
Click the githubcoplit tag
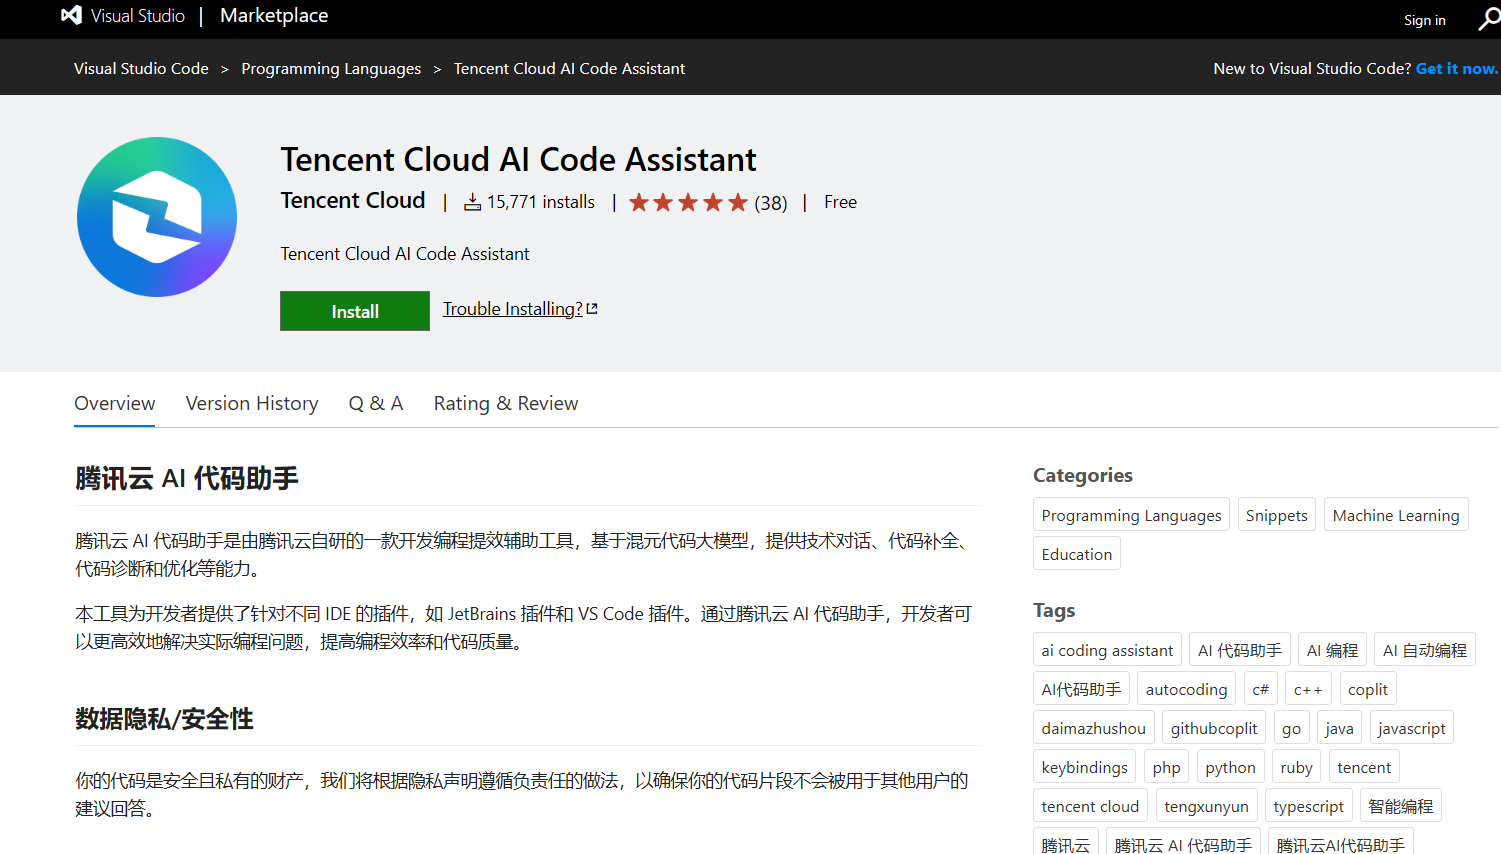point(1214,728)
